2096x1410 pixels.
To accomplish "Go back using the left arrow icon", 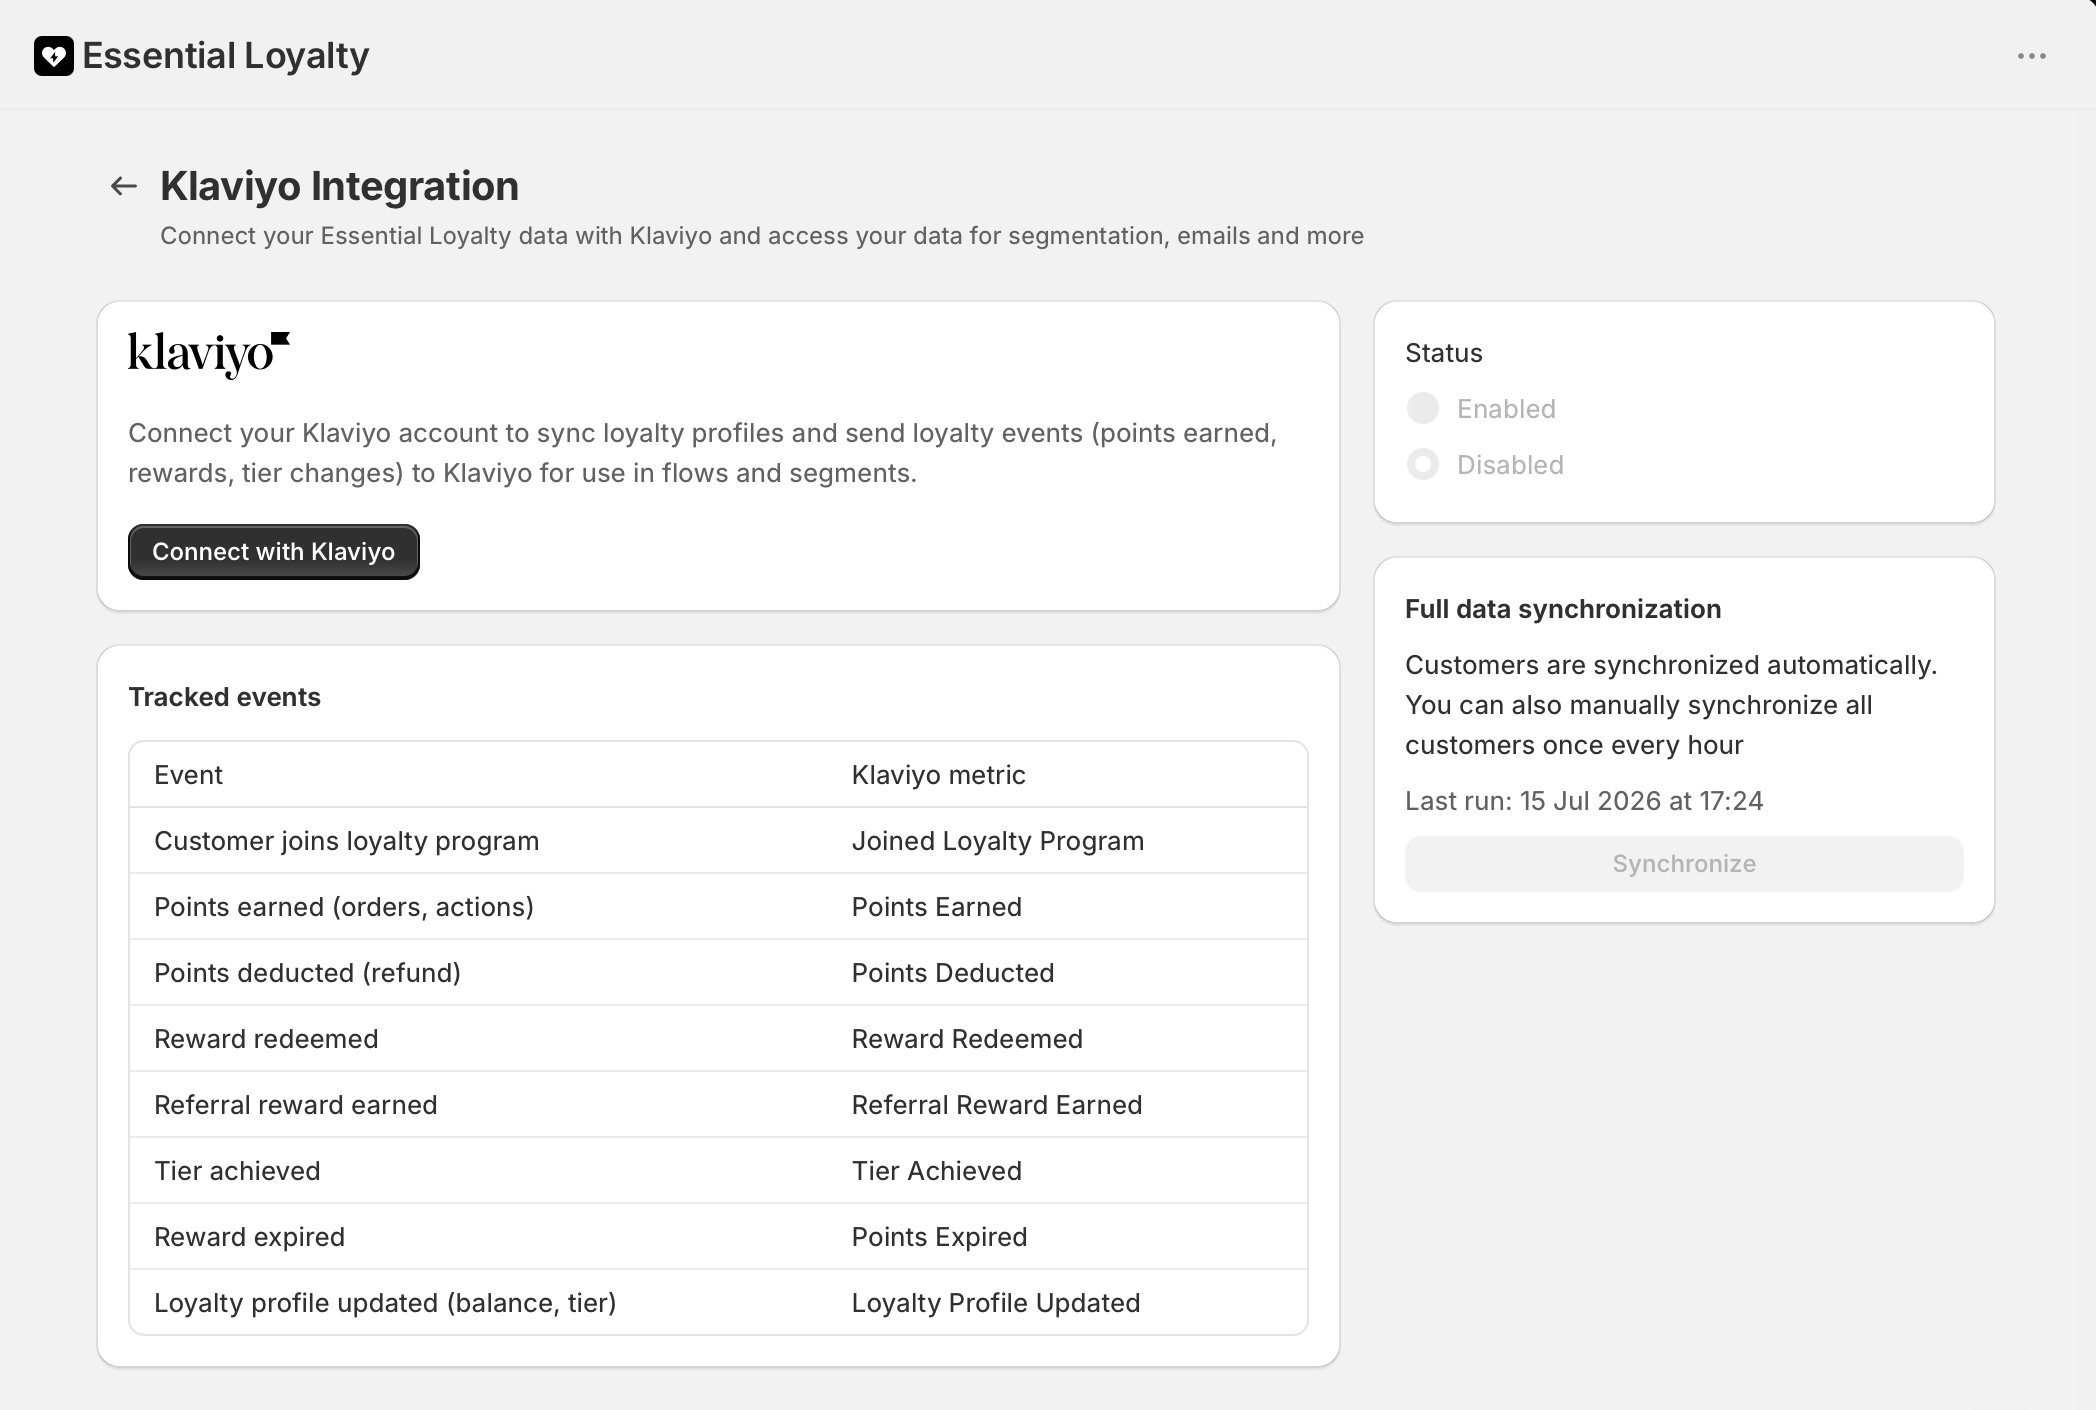I will 124,186.
